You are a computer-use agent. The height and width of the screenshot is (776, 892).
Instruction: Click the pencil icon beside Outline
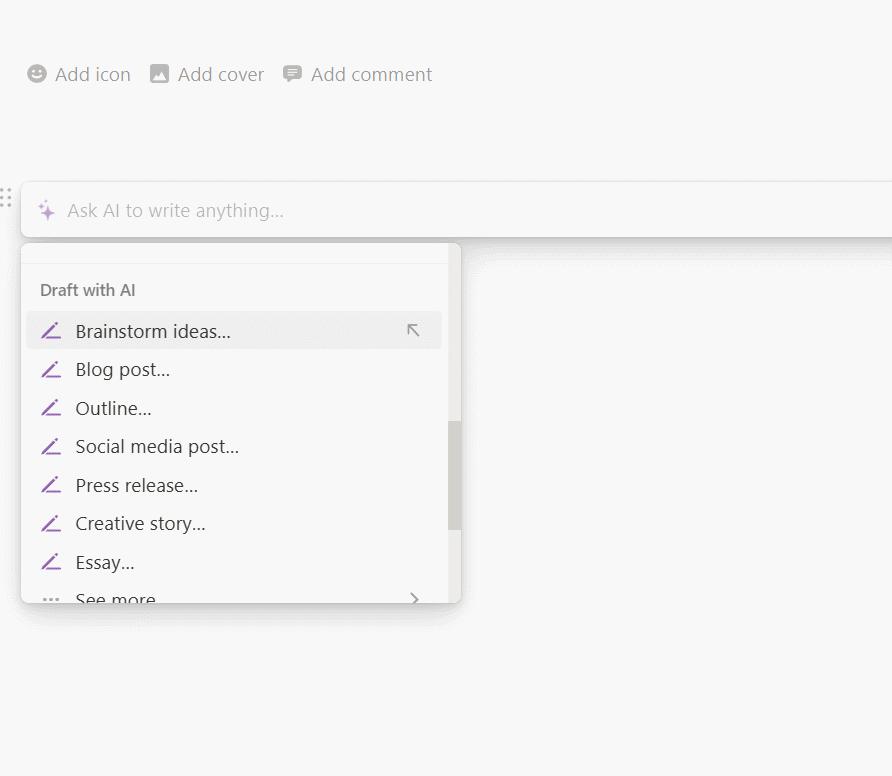[51, 408]
